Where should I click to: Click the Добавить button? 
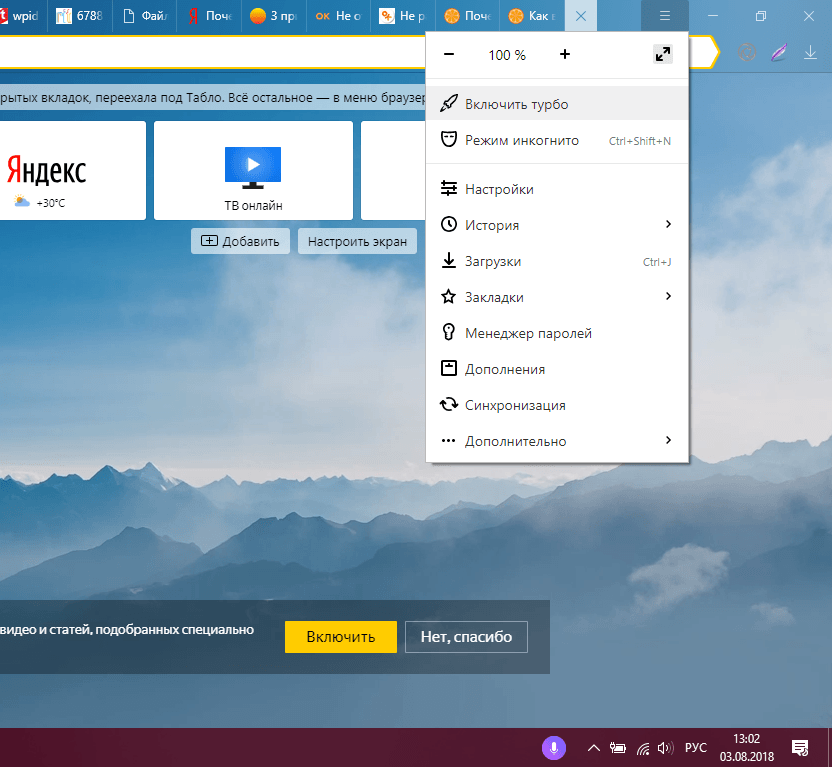[x=240, y=241]
